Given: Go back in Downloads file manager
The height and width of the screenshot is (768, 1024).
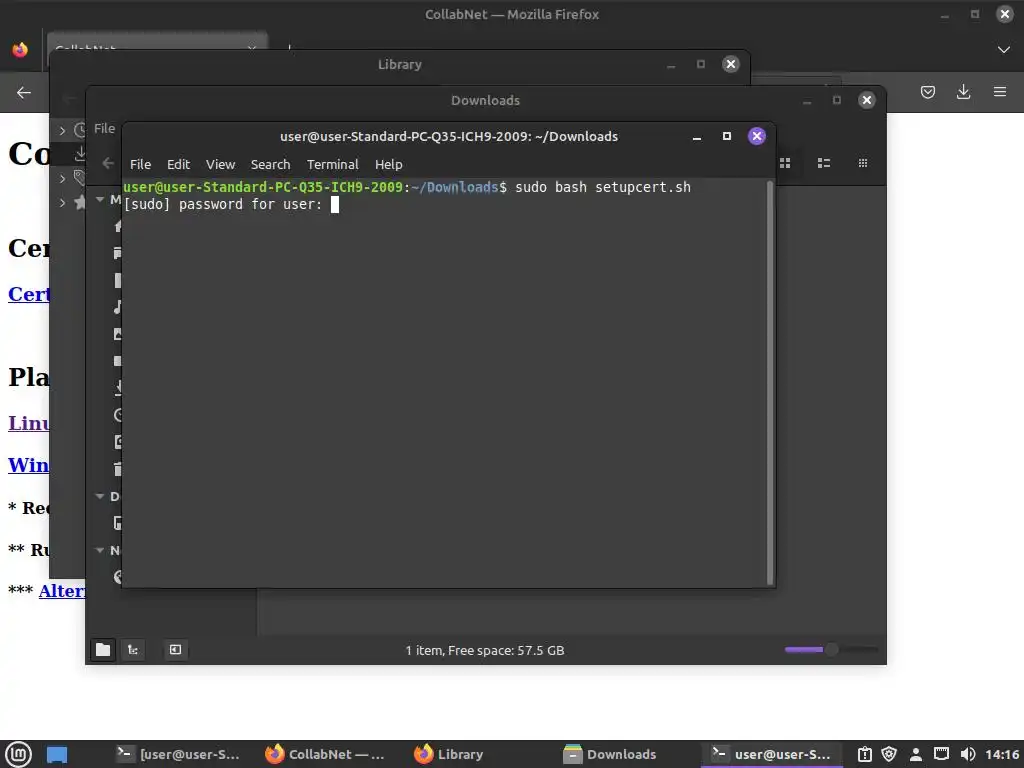Looking at the screenshot, I should point(108,163).
